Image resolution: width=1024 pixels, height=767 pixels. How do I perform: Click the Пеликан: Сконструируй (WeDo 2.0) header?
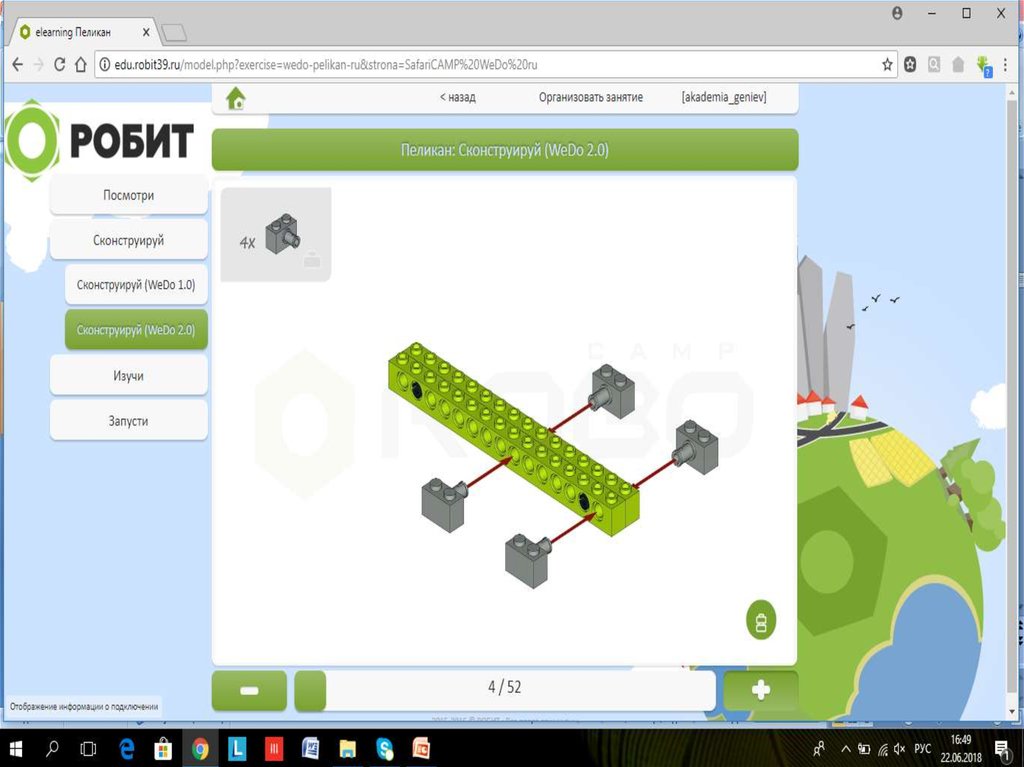point(505,150)
